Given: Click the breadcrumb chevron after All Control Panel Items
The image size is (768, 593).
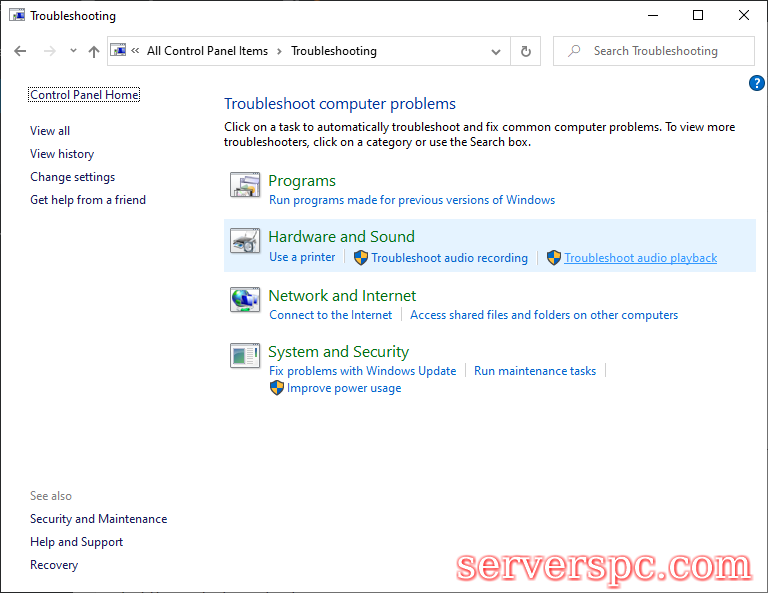Looking at the screenshot, I should 280,51.
